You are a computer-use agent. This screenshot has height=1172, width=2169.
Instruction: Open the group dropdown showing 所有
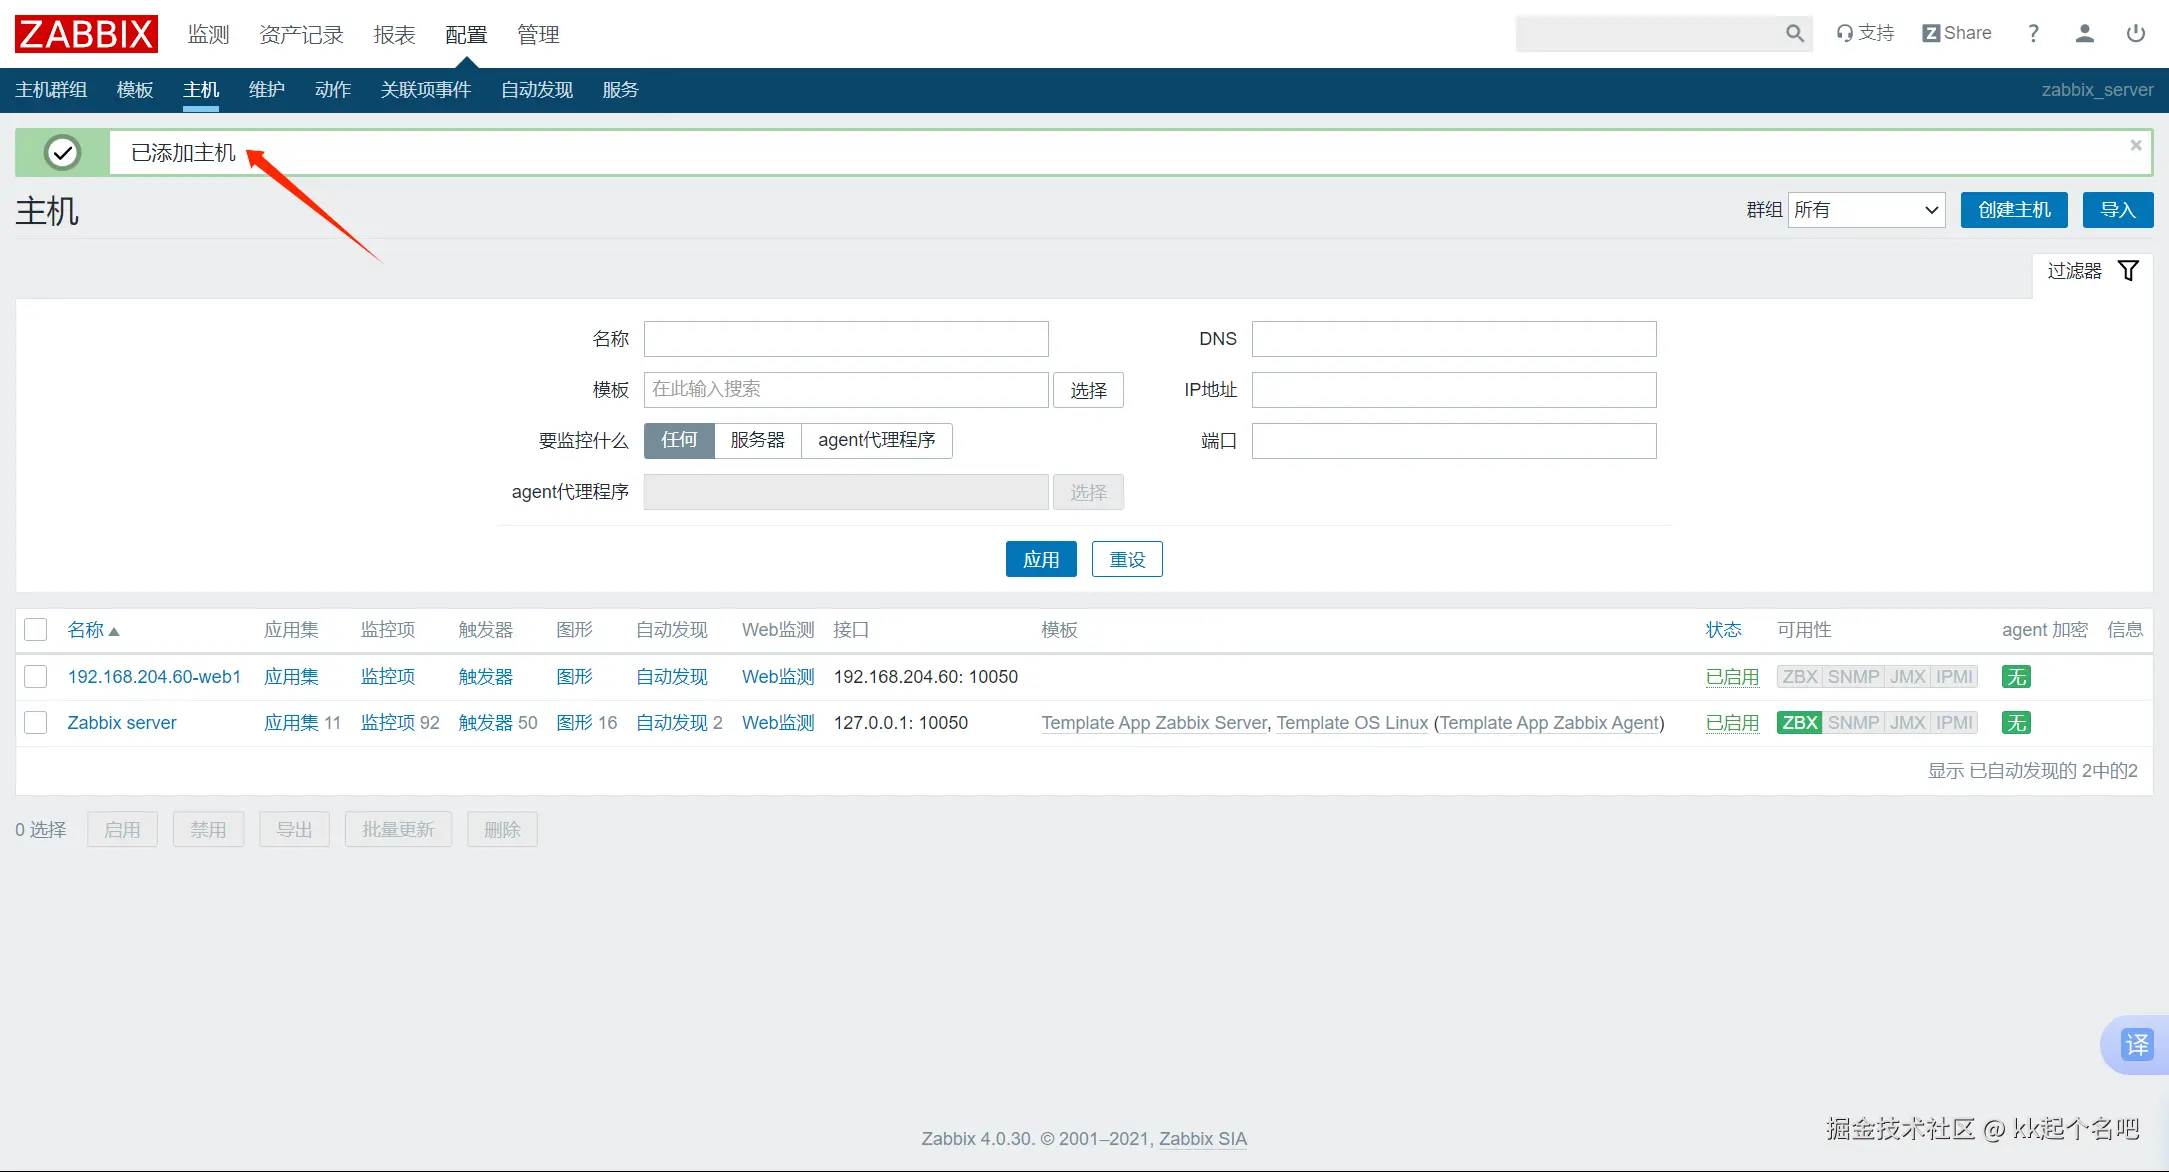point(1866,210)
